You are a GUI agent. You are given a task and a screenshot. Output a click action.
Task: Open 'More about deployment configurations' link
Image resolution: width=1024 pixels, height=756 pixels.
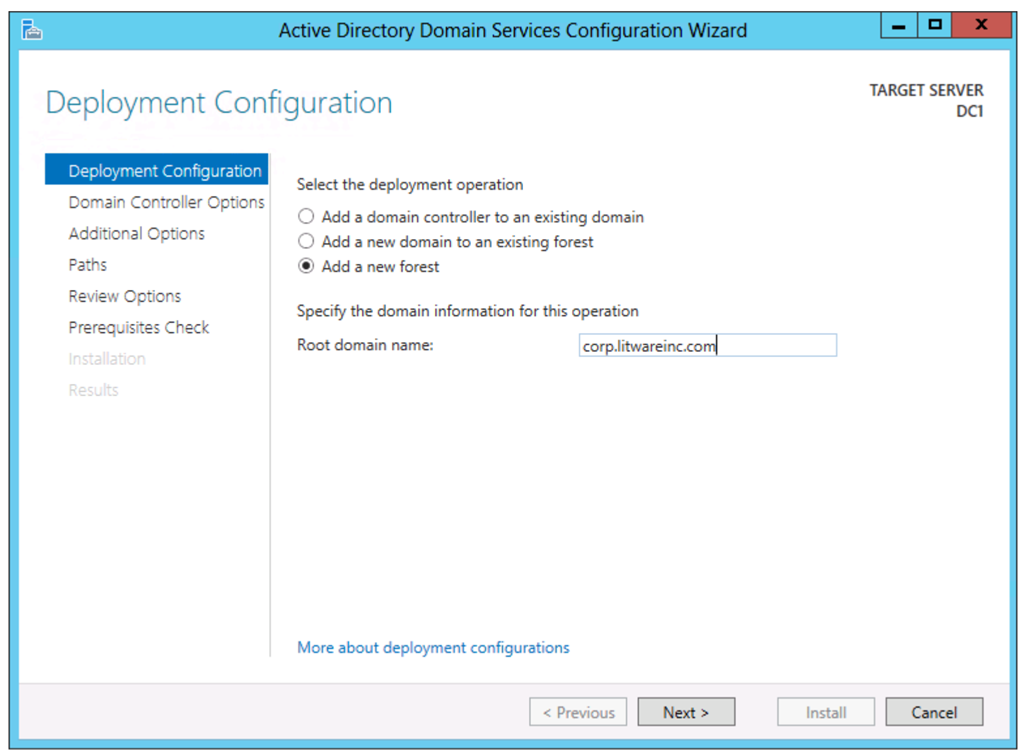[x=433, y=648]
